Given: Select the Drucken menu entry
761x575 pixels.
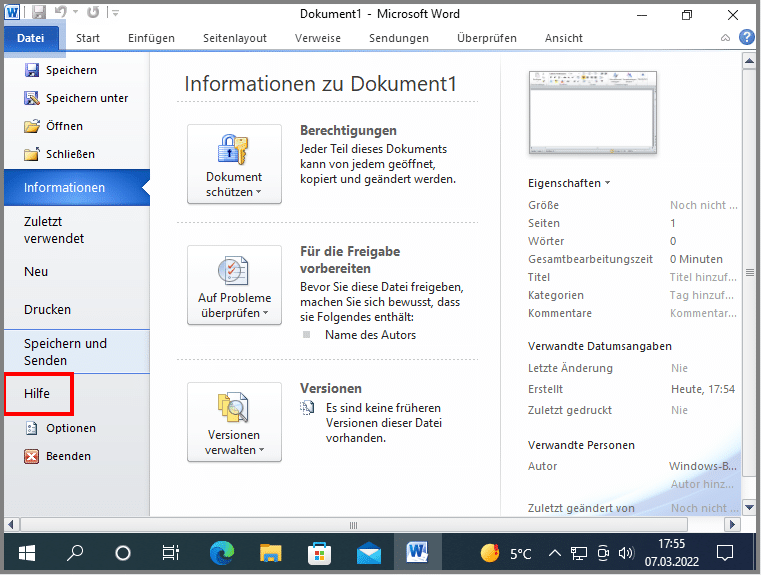Looking at the screenshot, I should coord(48,310).
